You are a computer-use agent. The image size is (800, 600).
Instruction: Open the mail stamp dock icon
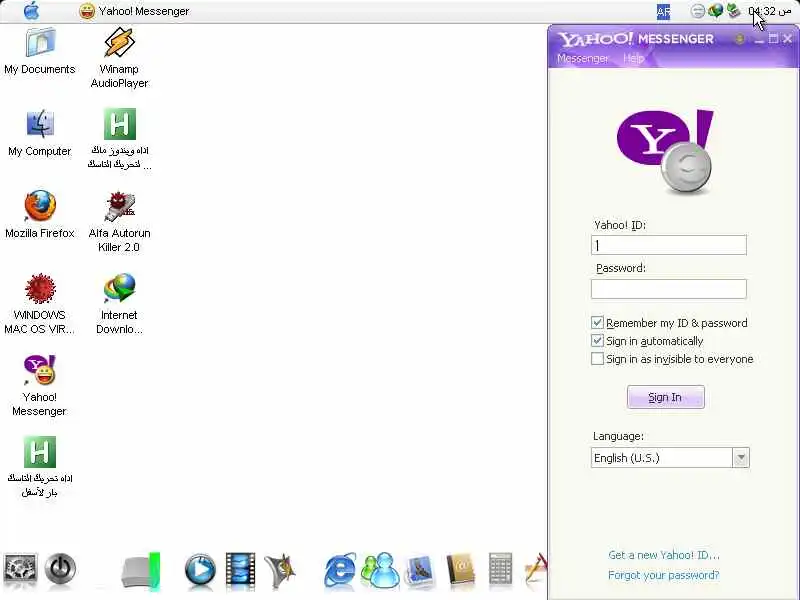(420, 569)
